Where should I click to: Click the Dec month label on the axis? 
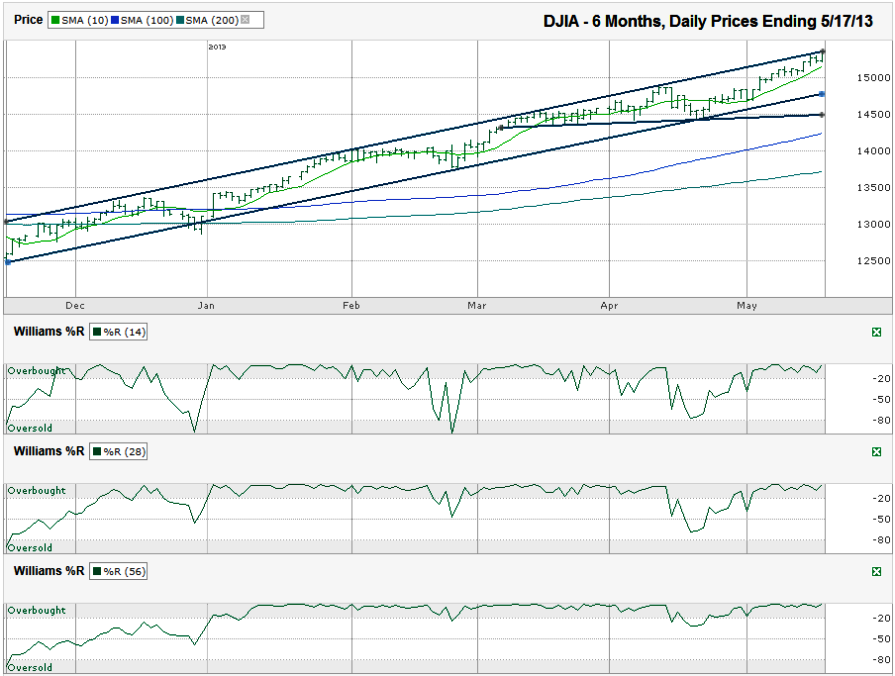[x=75, y=306]
